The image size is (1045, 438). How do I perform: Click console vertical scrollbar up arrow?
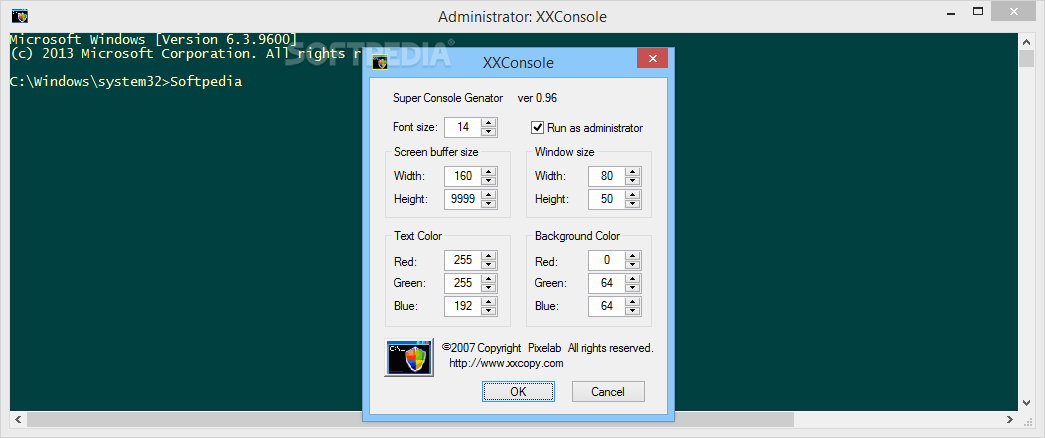click(1026, 42)
